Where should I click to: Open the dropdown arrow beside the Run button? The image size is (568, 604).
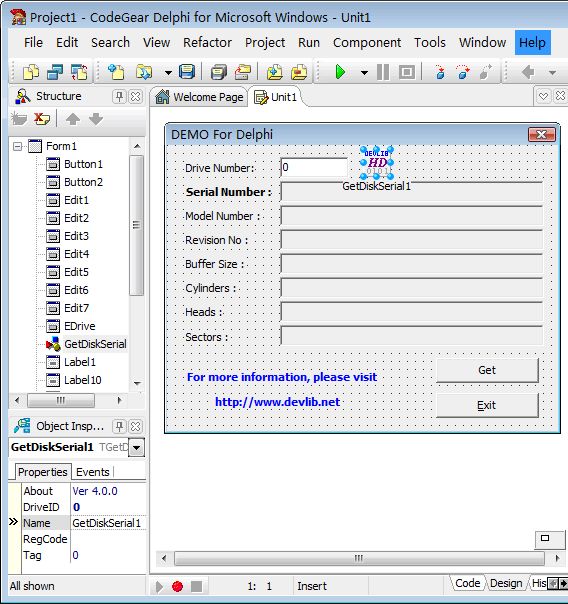[x=364, y=72]
